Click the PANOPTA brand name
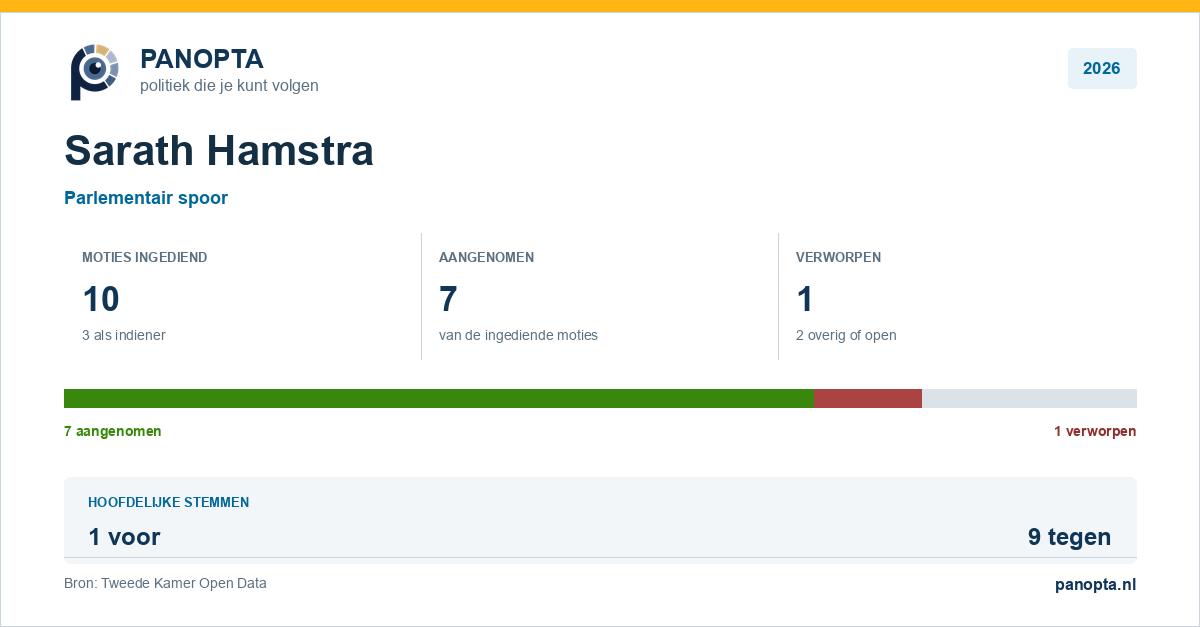Viewport: 1200px width, 627px height. (202, 59)
